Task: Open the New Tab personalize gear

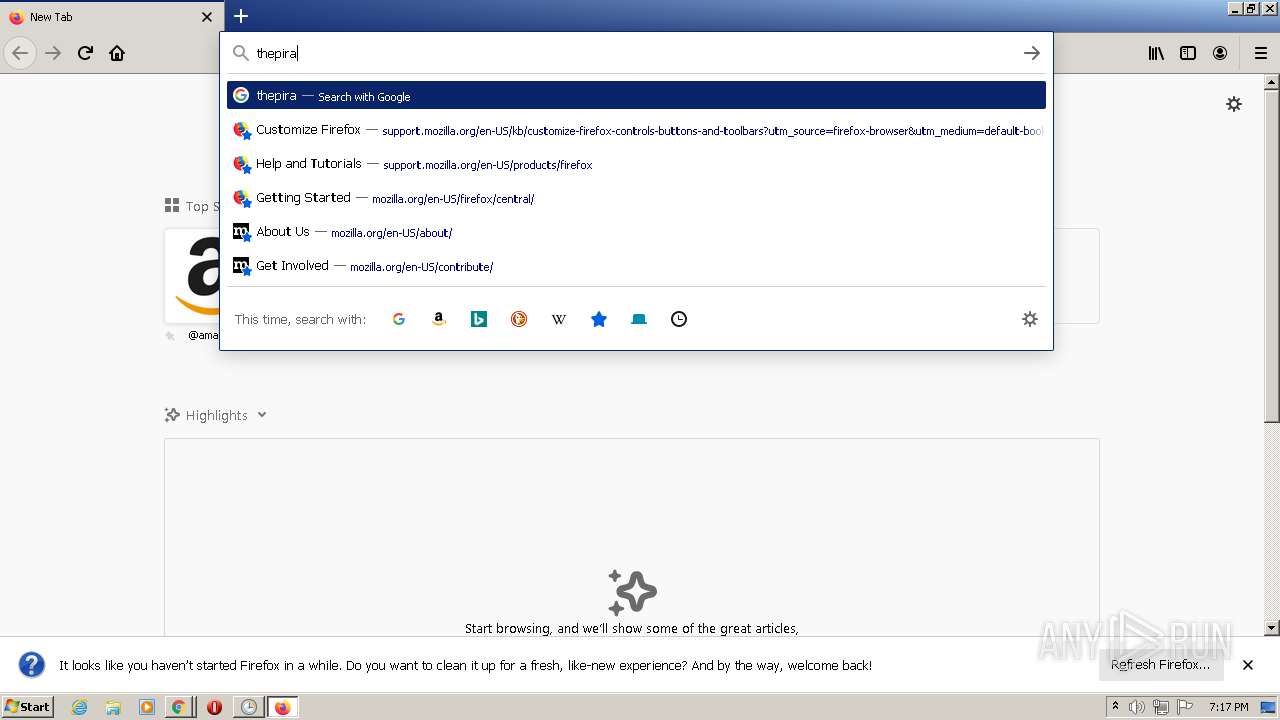Action: (x=1234, y=104)
